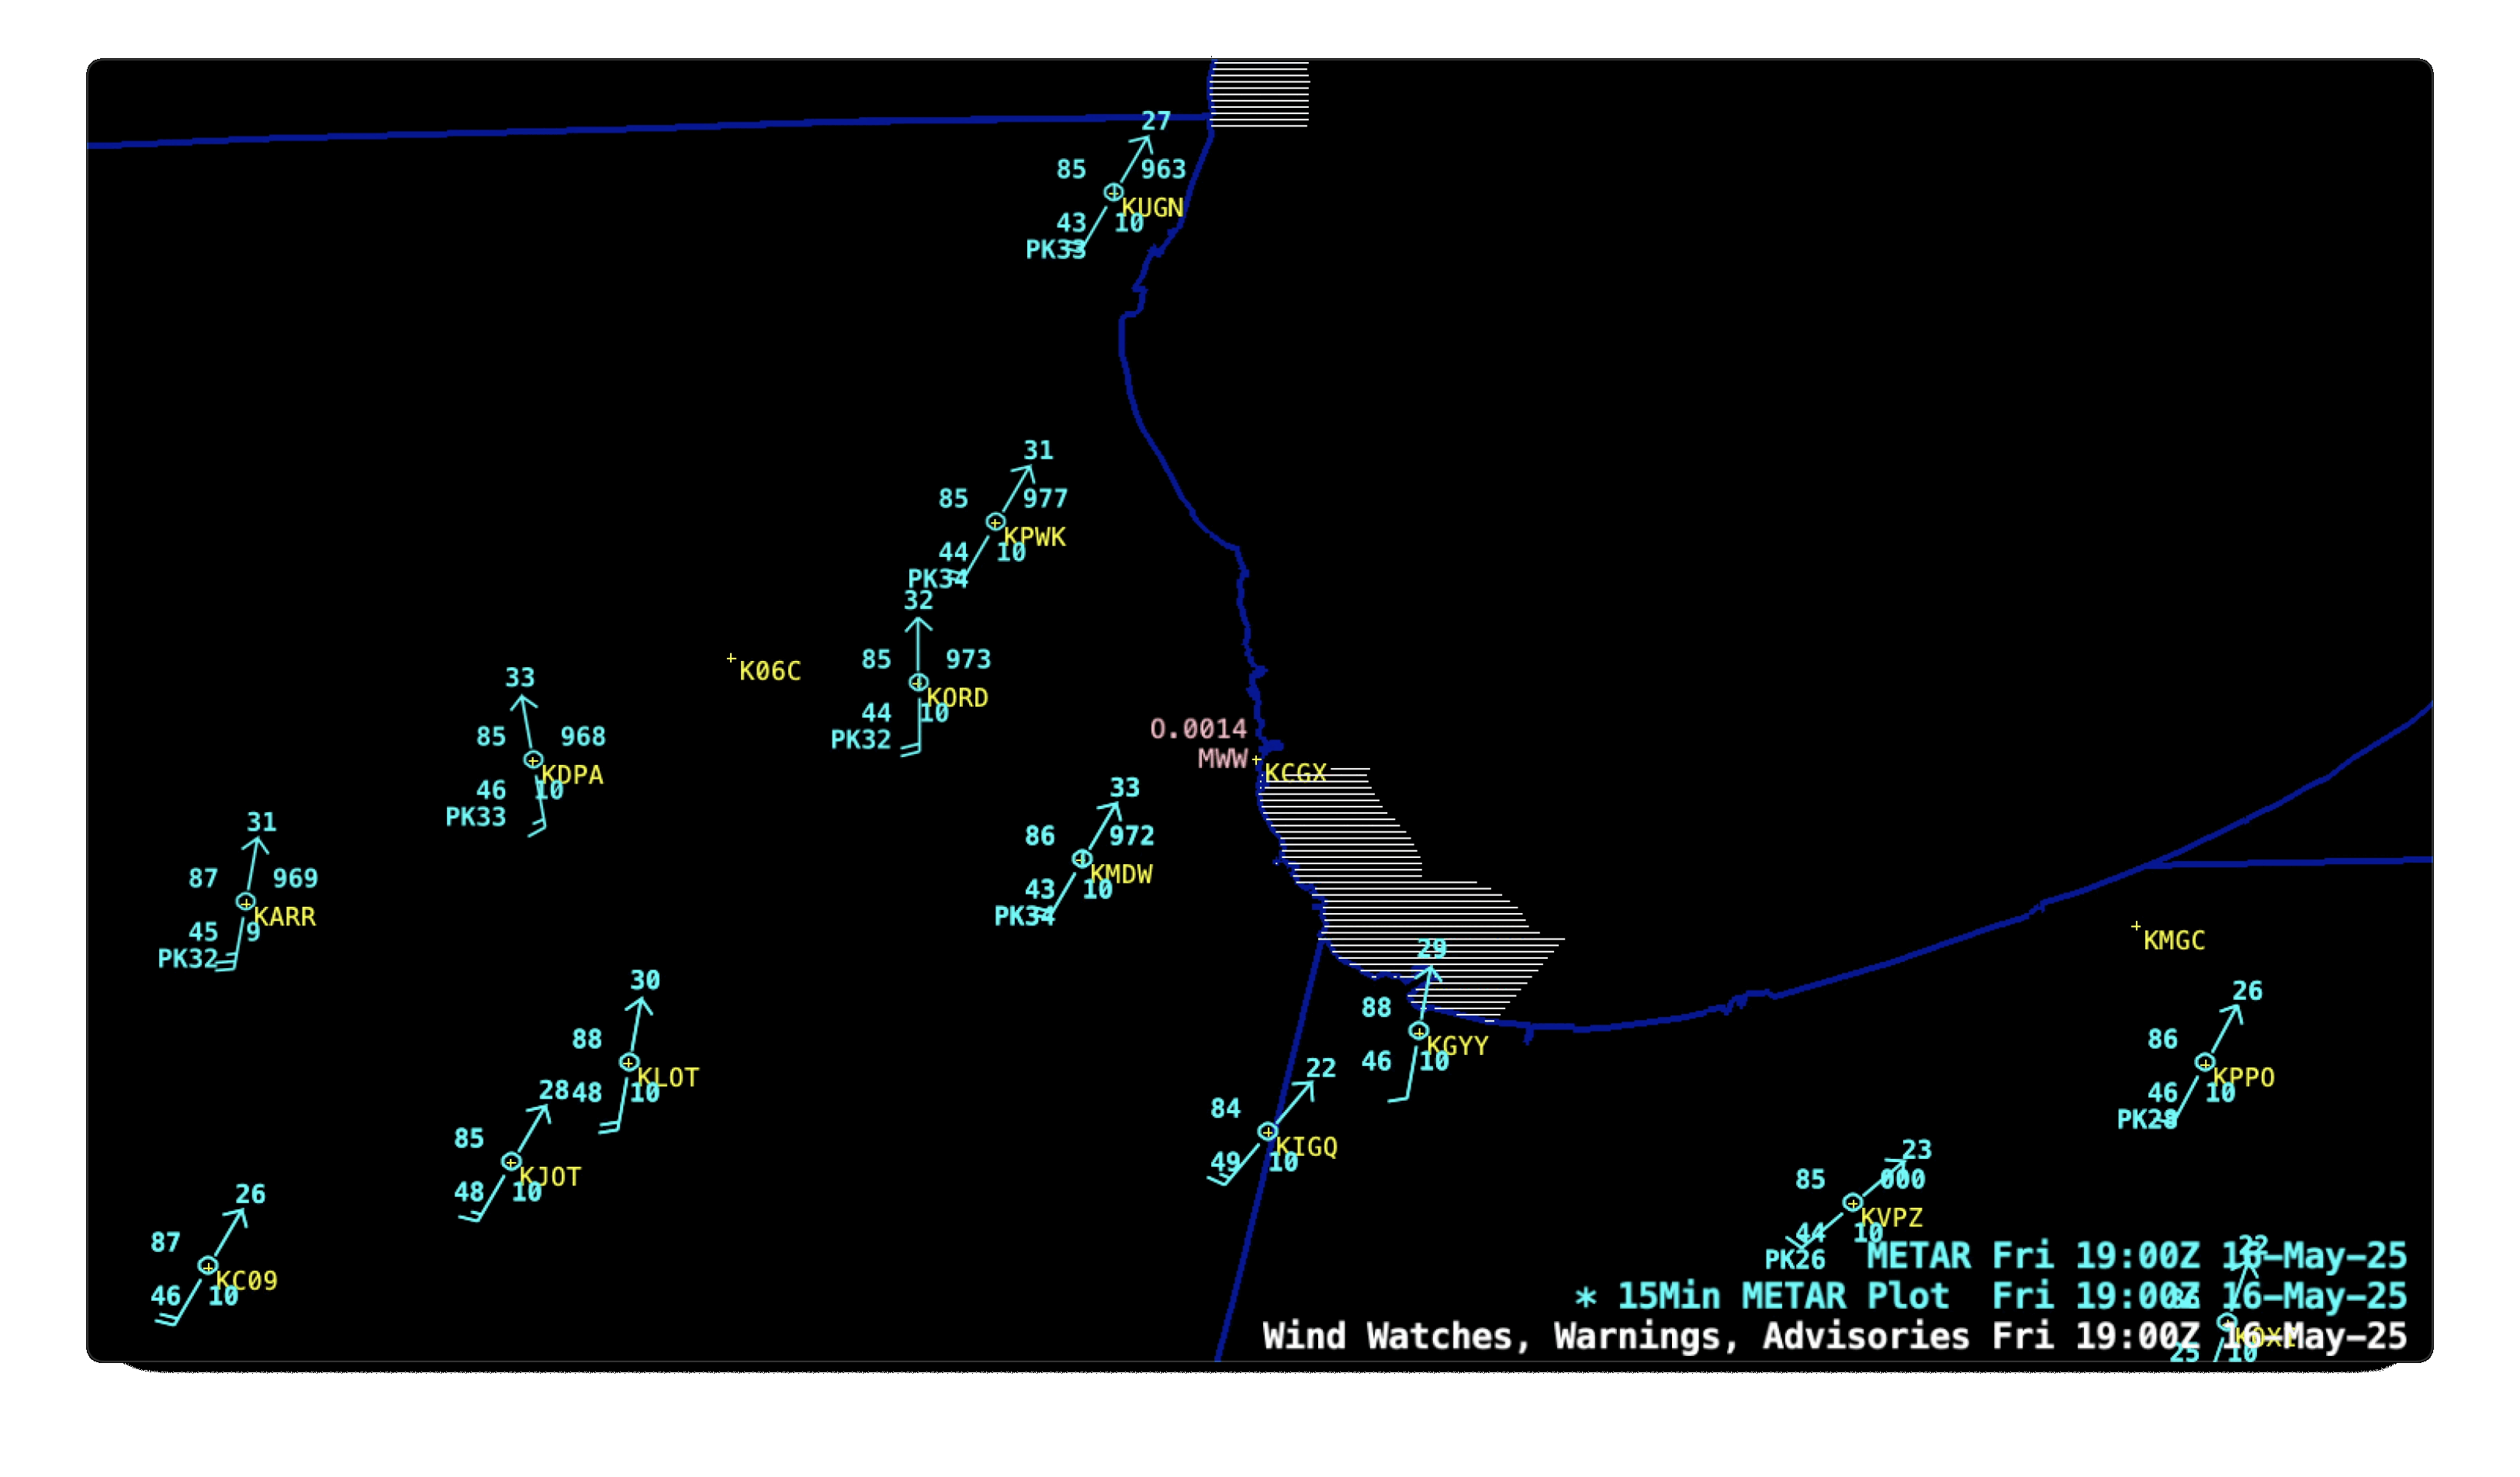The image size is (2520, 1477).
Task: Click the KDPA station circle marker
Action: click(x=533, y=760)
